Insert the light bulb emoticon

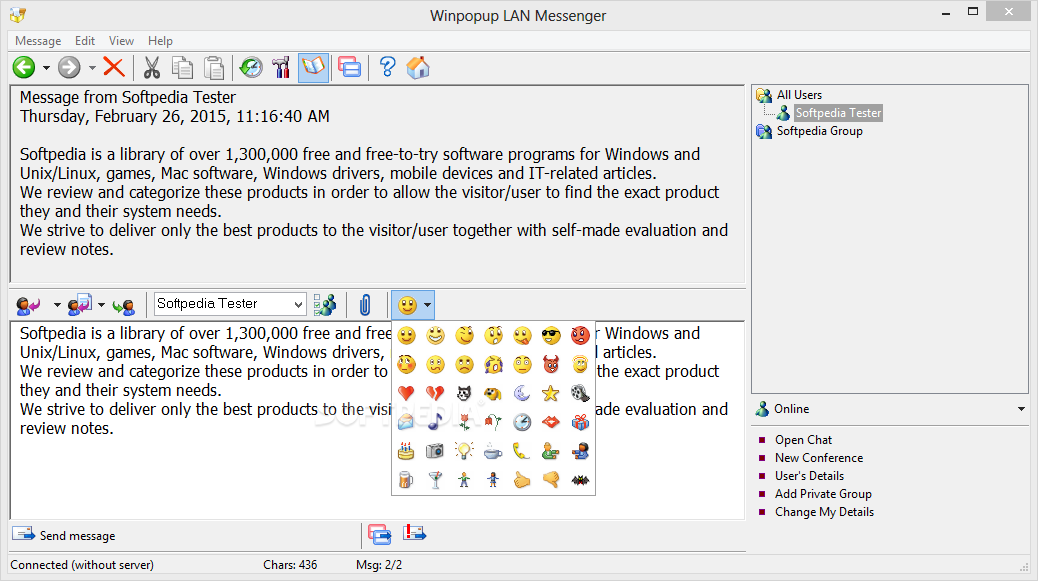tap(464, 451)
